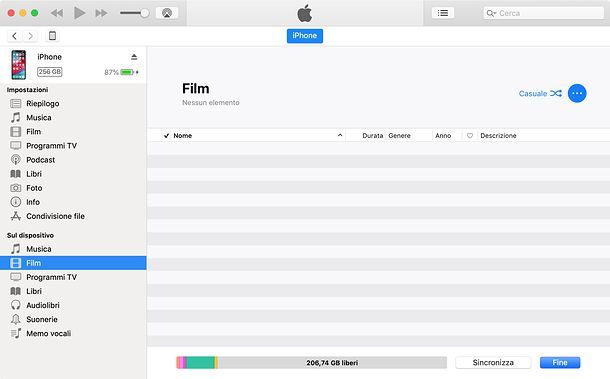Click the heart column header
Image resolution: width=610 pixels, height=379 pixels.
[470, 135]
